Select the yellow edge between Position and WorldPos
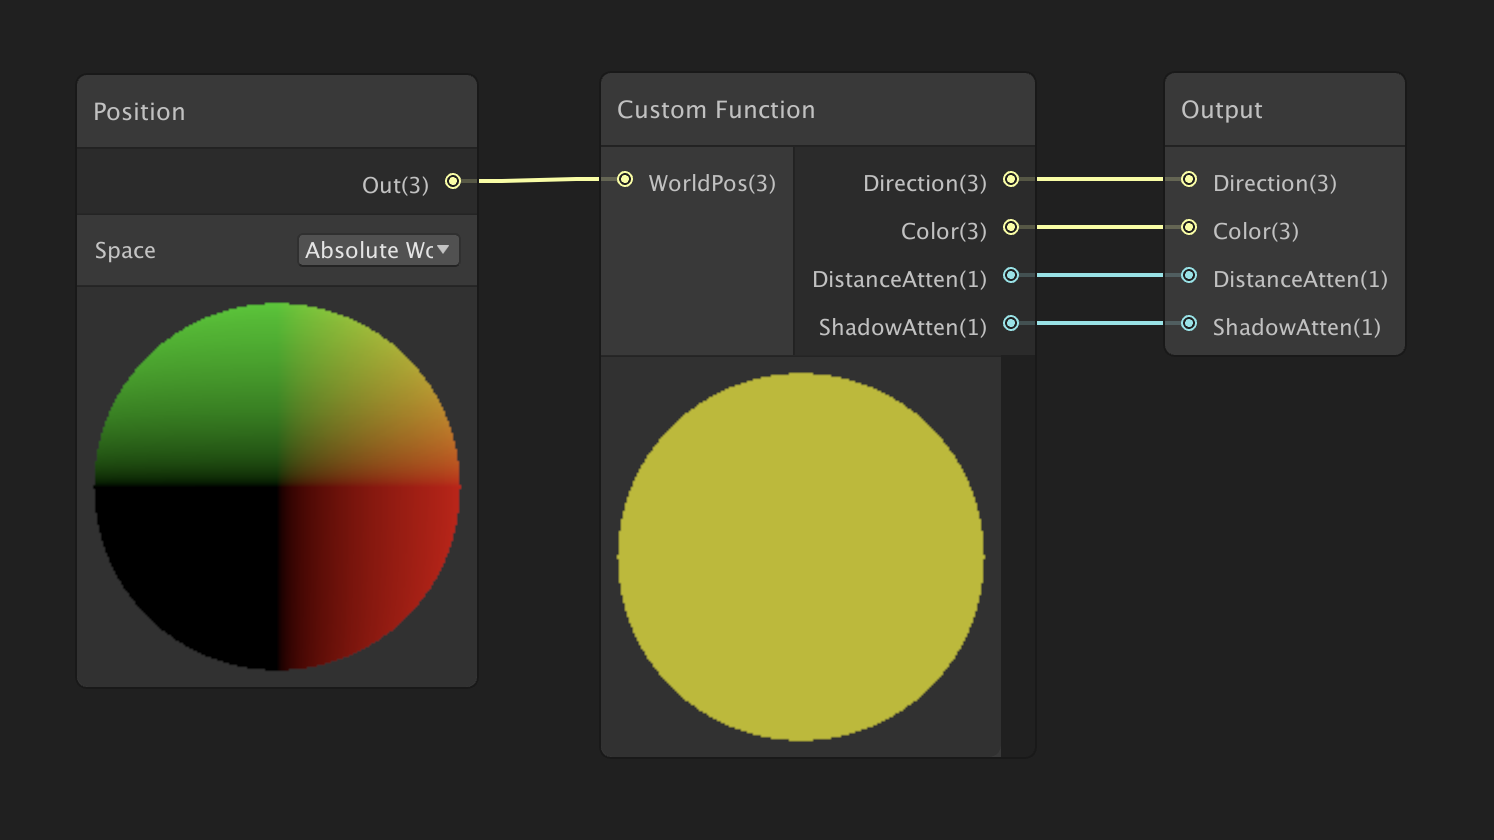Viewport: 1494px width, 840px height. pyautogui.click(x=540, y=180)
